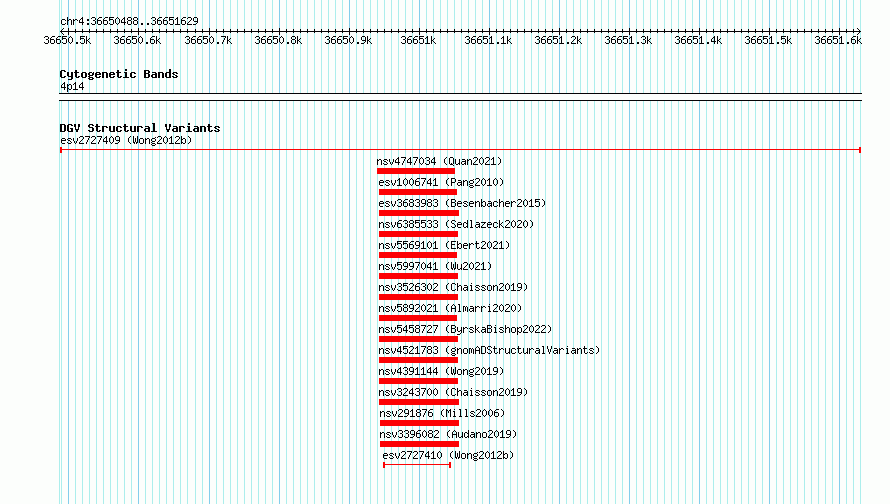Viewport: 890px width, 504px height.
Task: Open the nsv3243700 (Chaisson2019) label
Action: pyautogui.click(x=453, y=392)
